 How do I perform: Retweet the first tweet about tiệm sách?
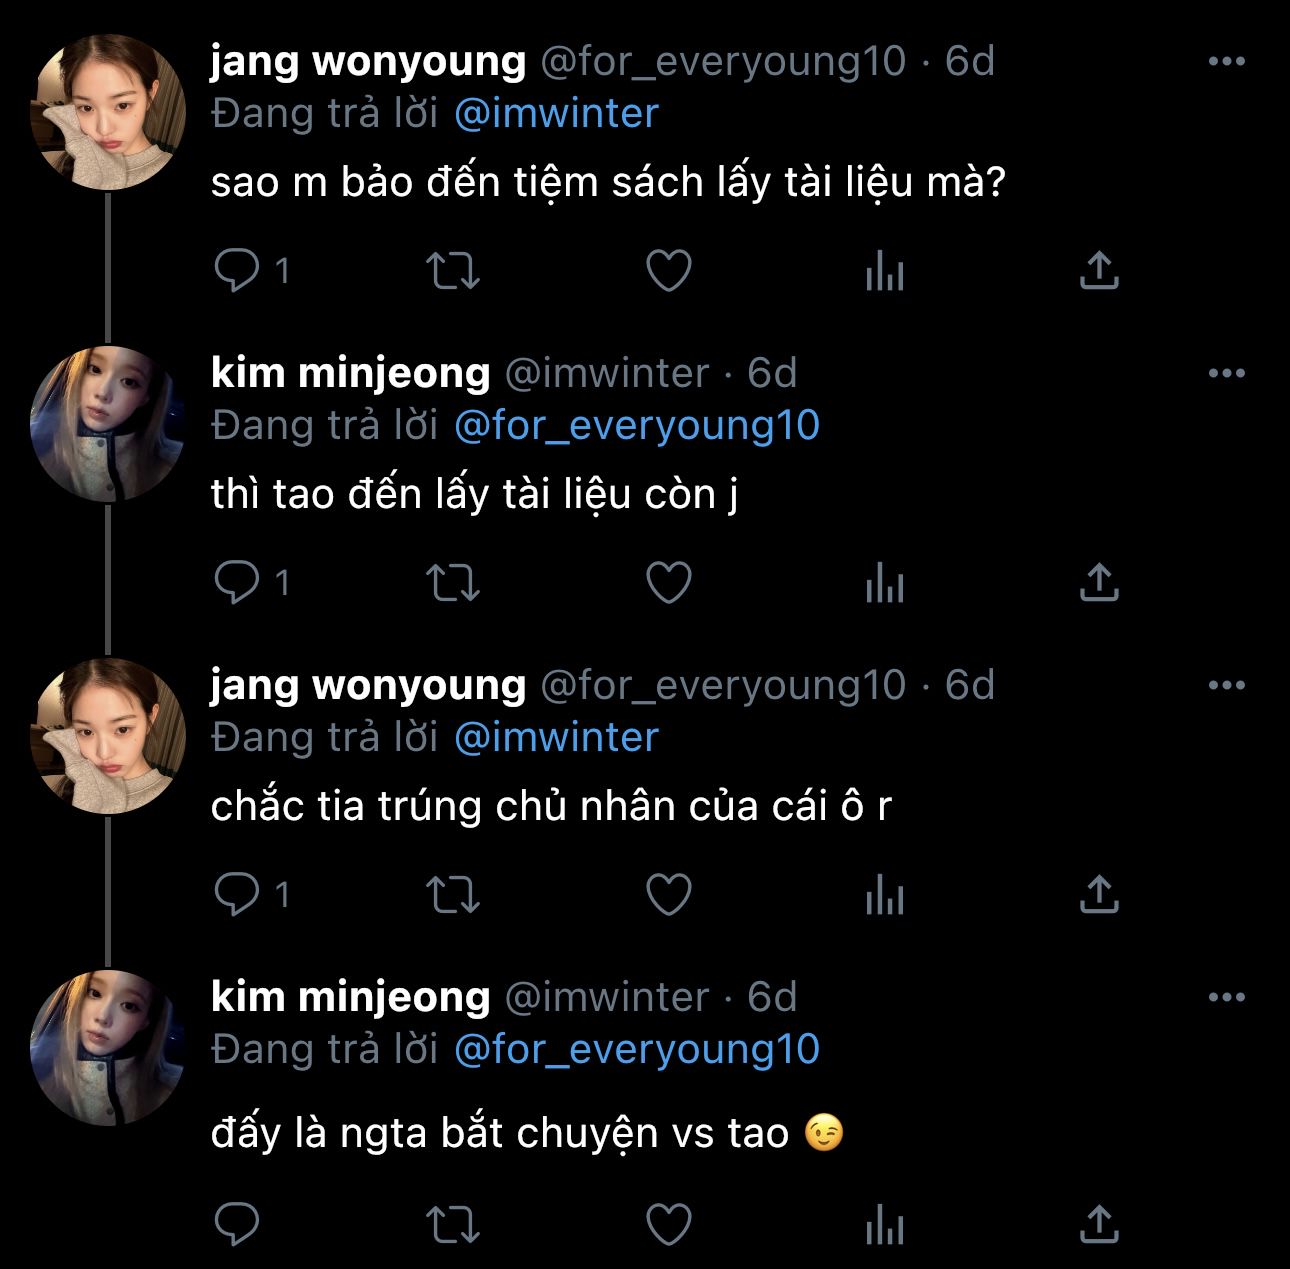point(453,270)
